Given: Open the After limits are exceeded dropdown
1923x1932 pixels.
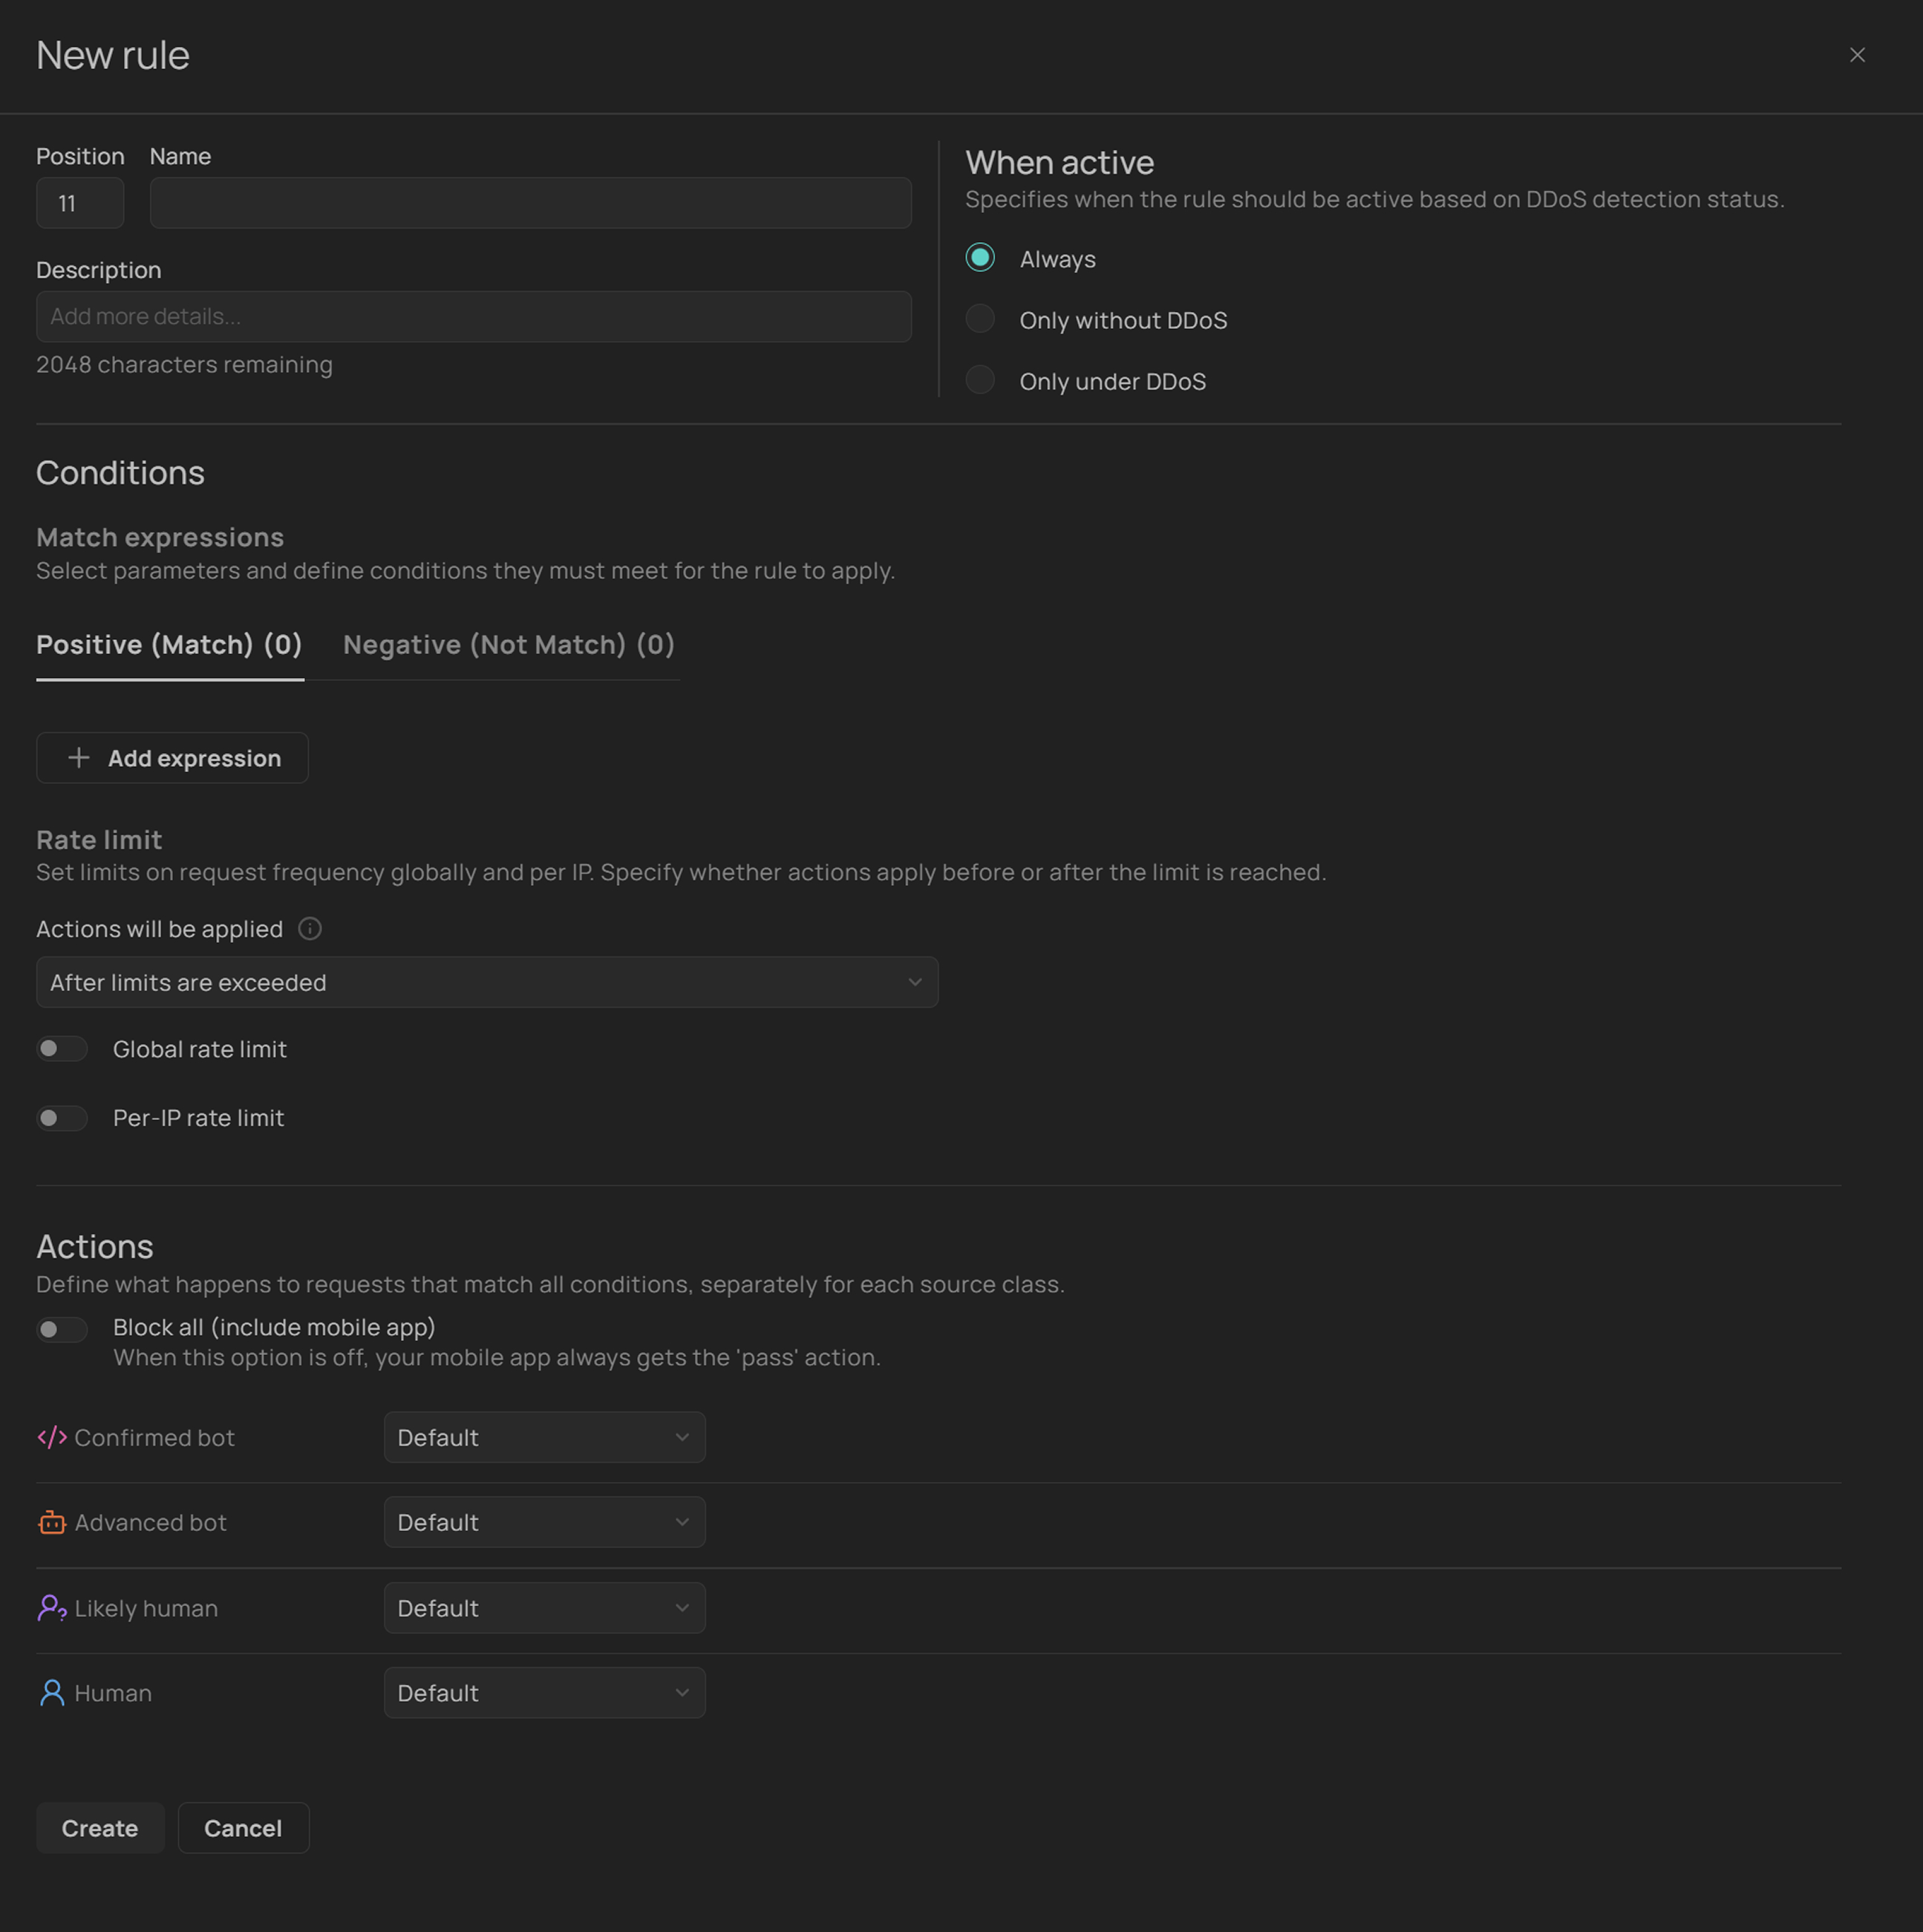Looking at the screenshot, I should (486, 982).
